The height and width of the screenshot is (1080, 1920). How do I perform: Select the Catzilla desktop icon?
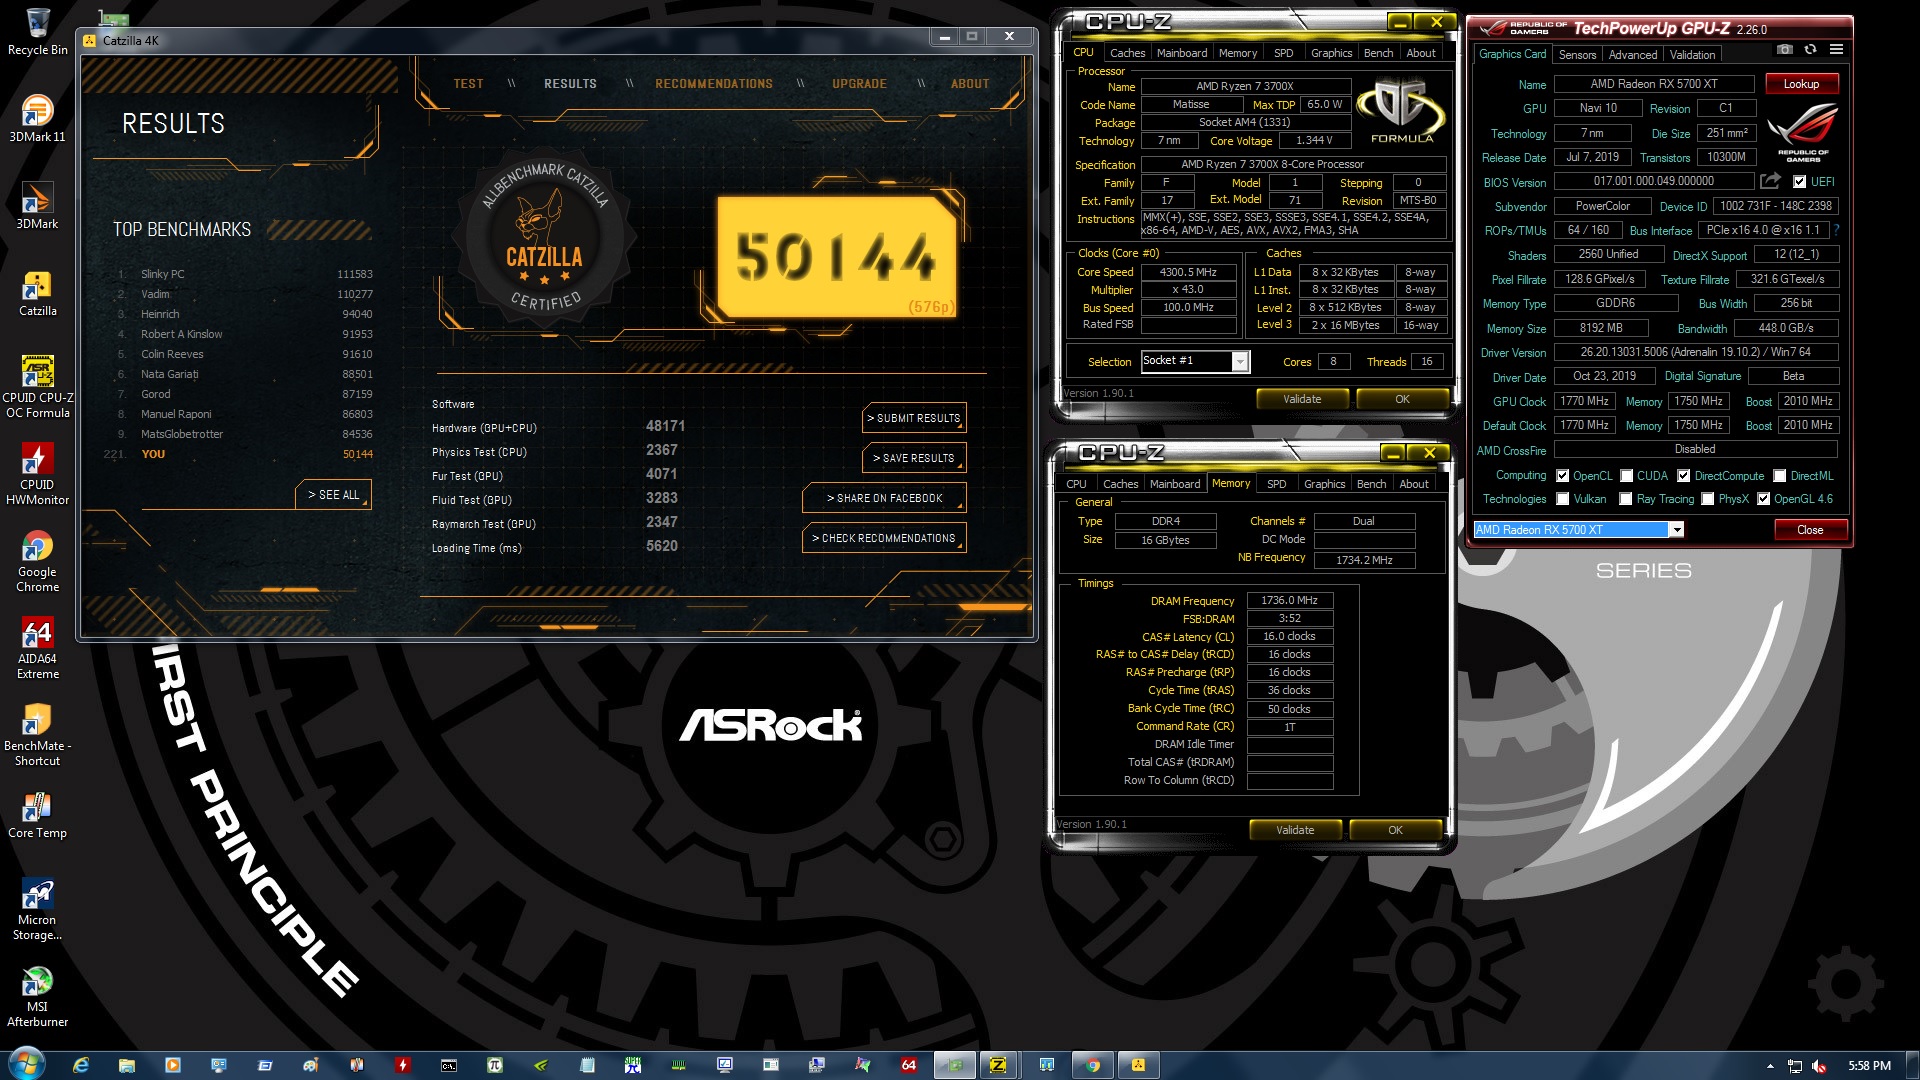click(x=38, y=293)
